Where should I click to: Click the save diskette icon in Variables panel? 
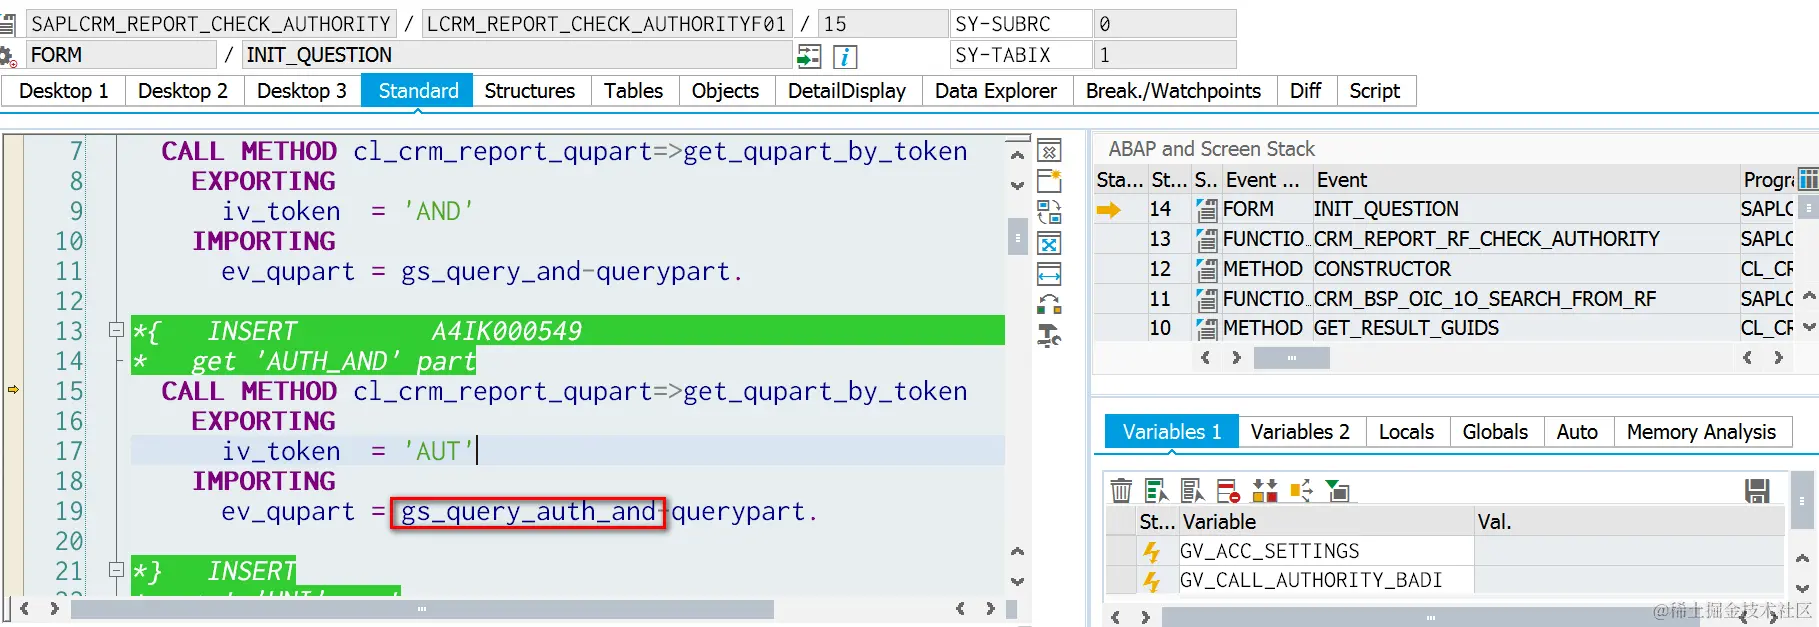pos(1757,490)
